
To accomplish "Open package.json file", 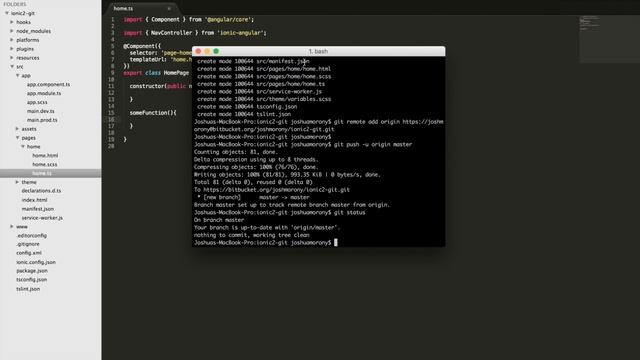I will (32, 271).
